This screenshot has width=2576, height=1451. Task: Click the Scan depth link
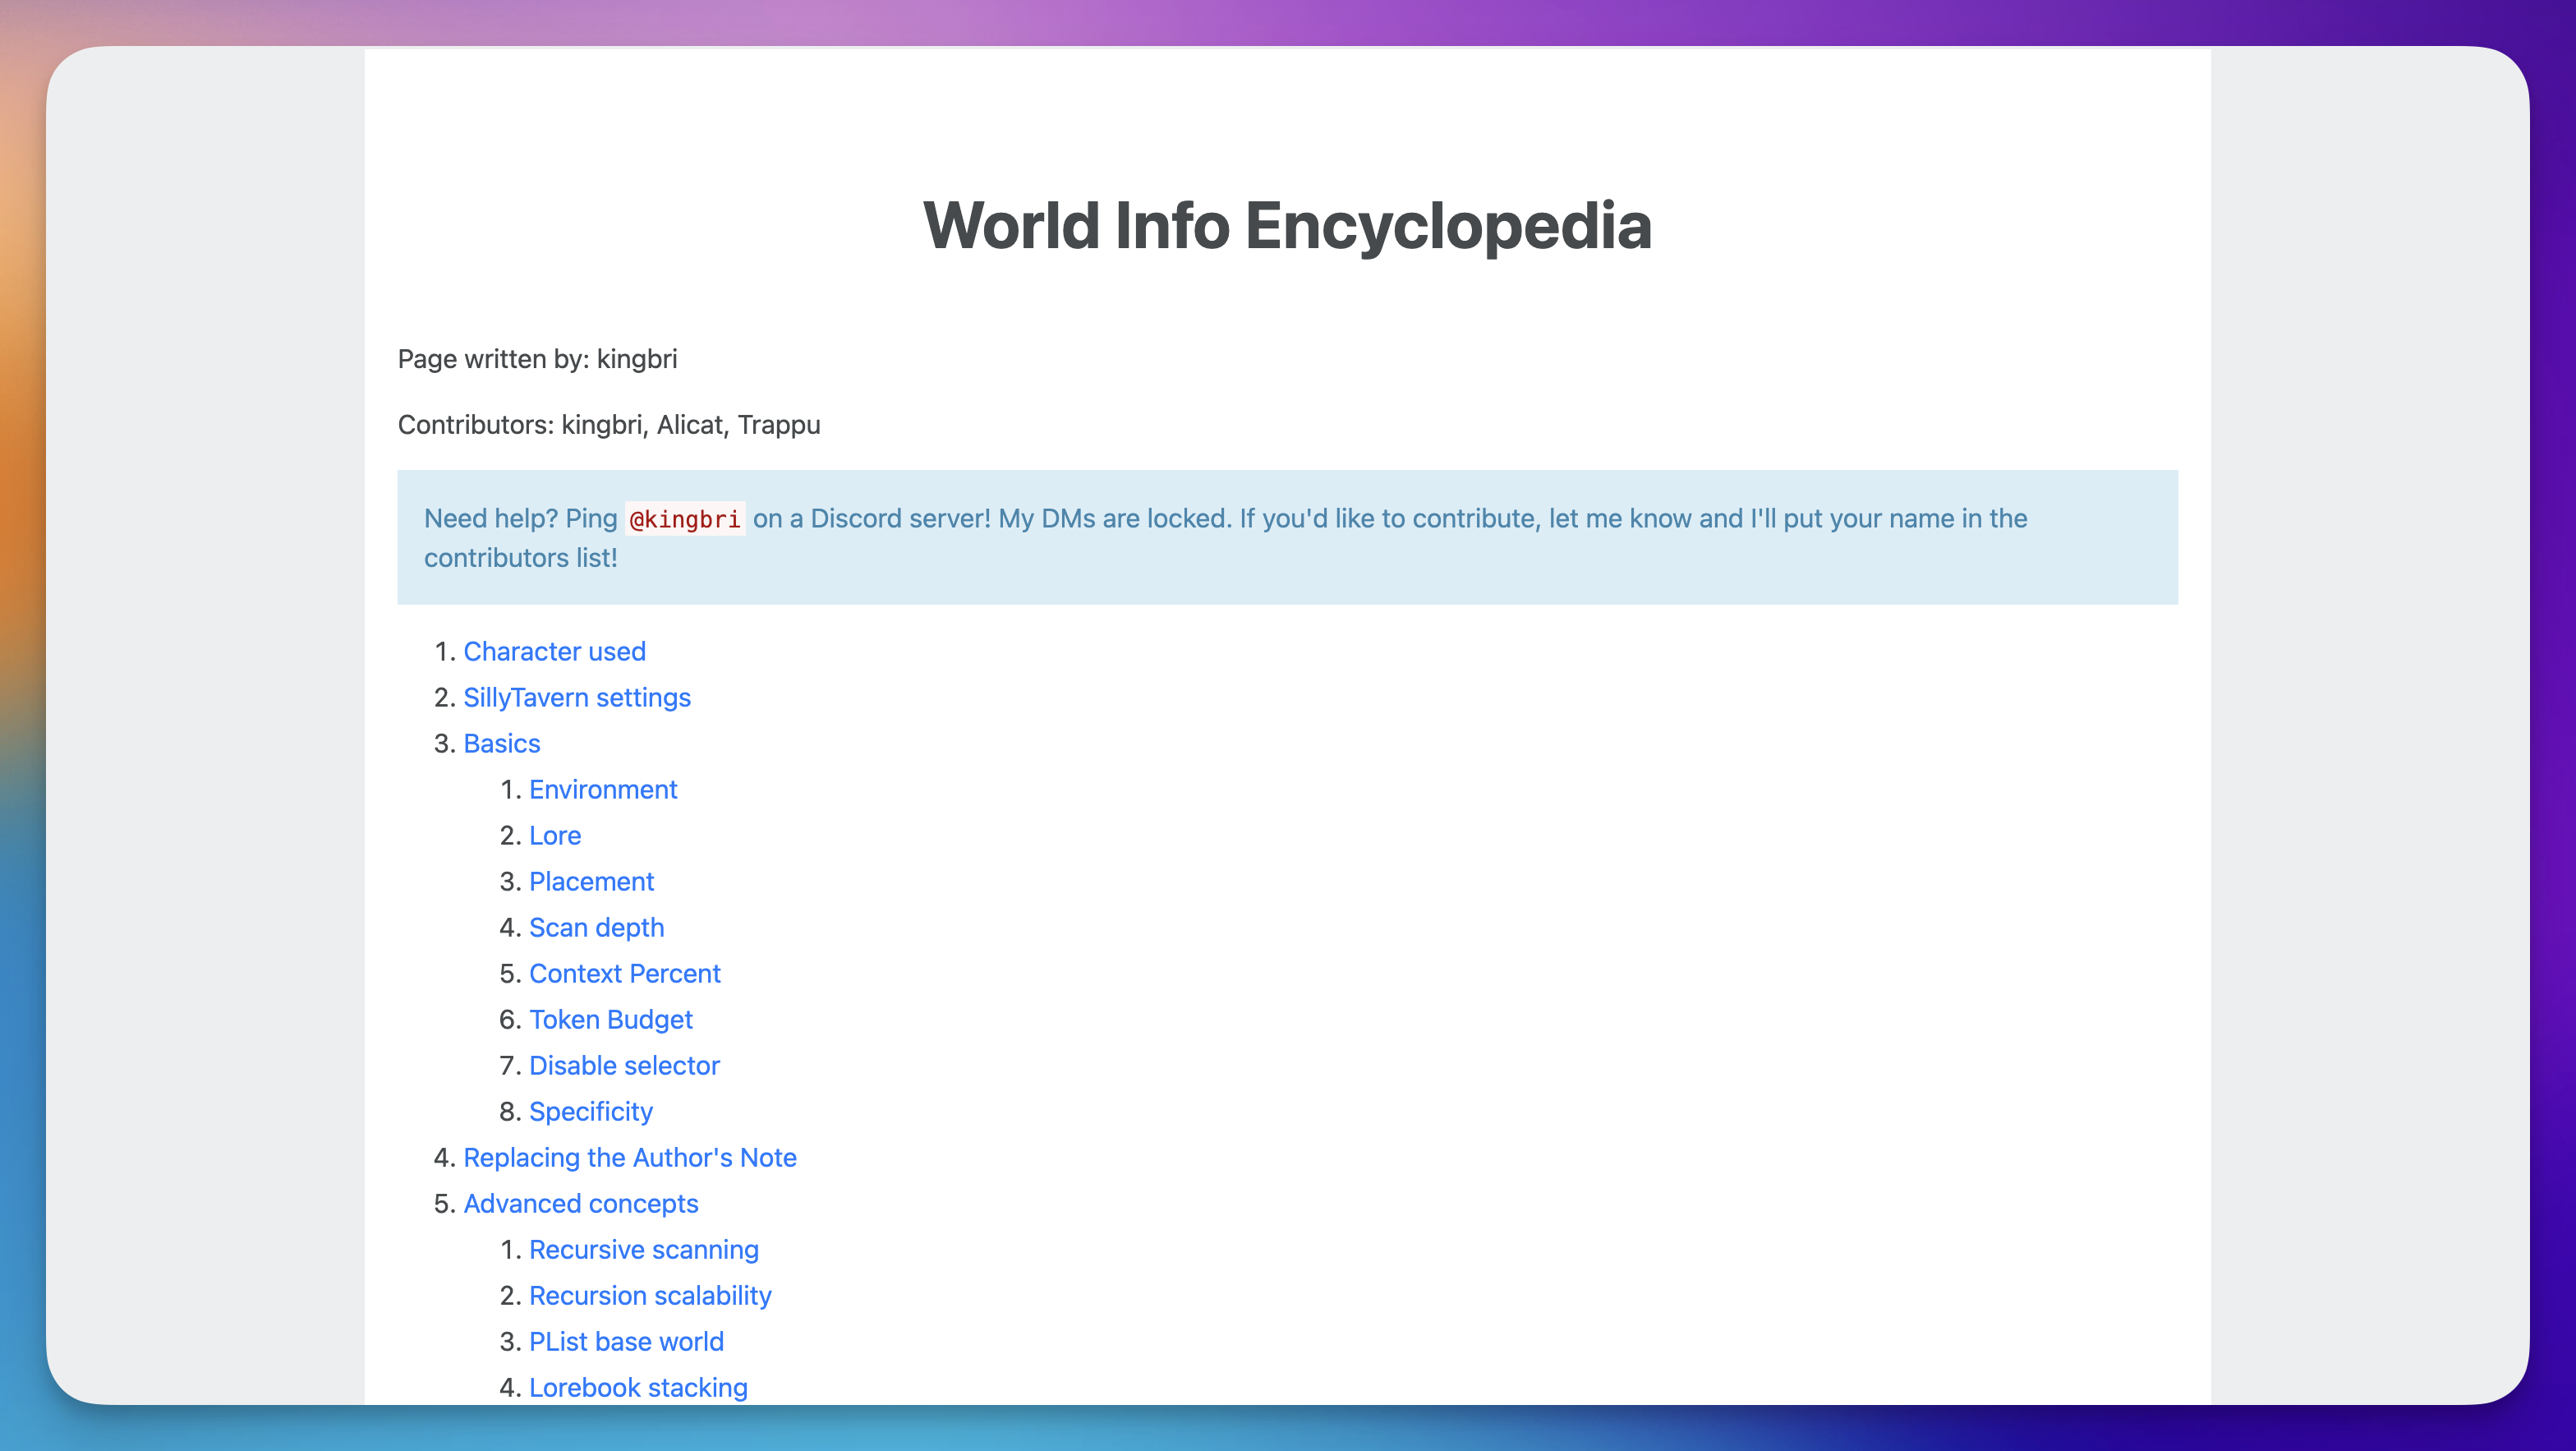(x=596, y=927)
